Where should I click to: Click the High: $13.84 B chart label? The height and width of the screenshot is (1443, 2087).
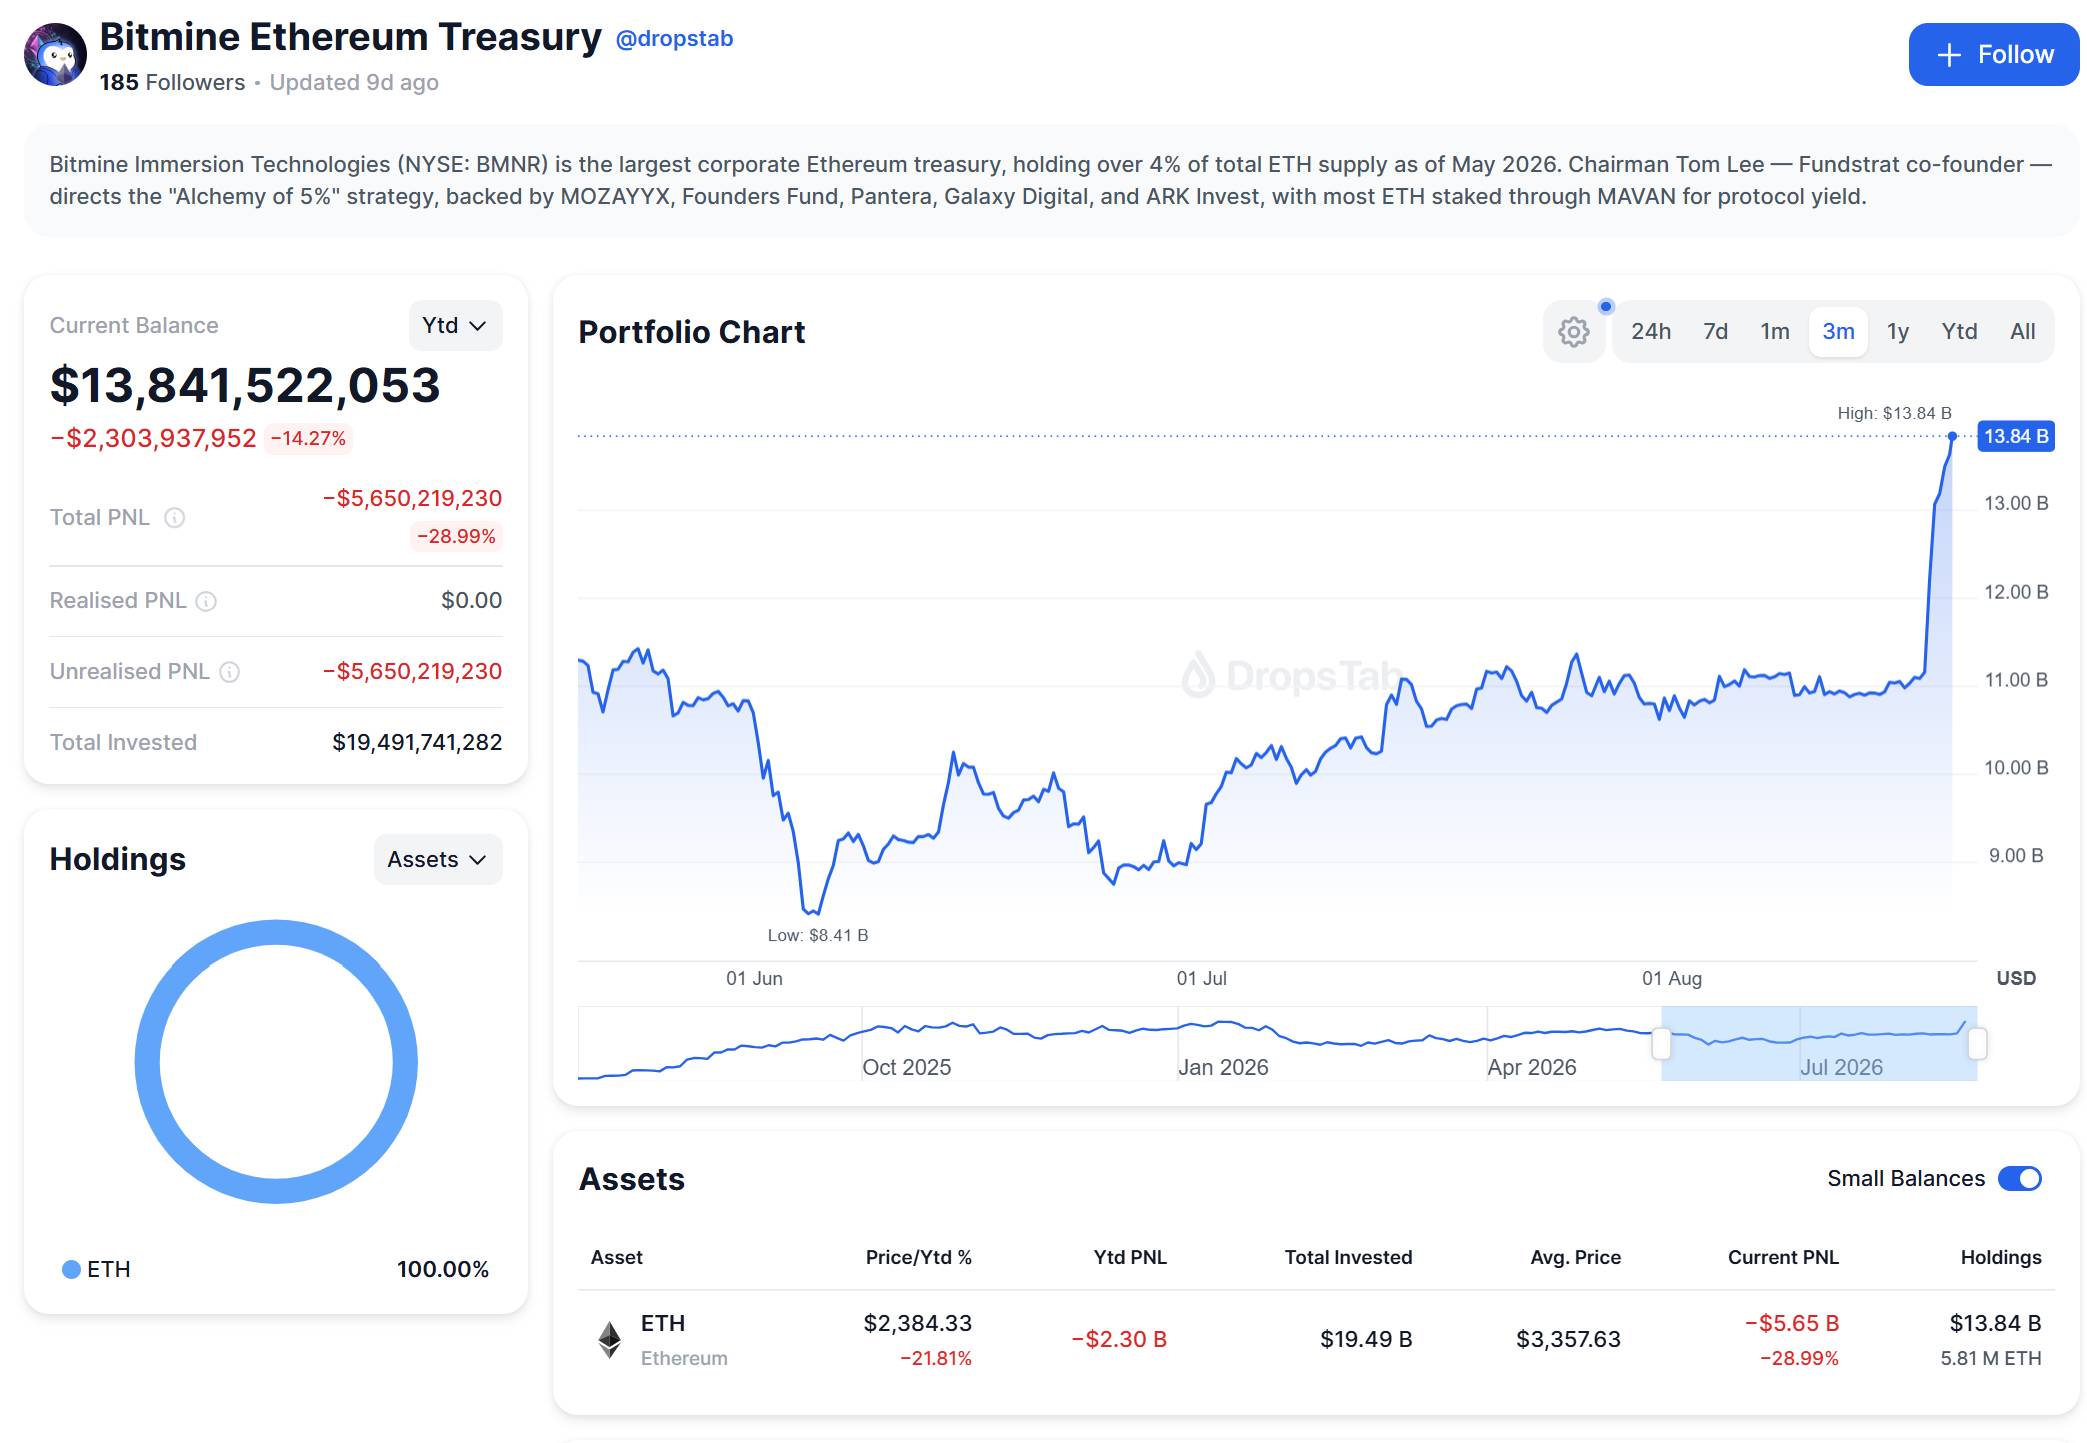tap(1894, 414)
